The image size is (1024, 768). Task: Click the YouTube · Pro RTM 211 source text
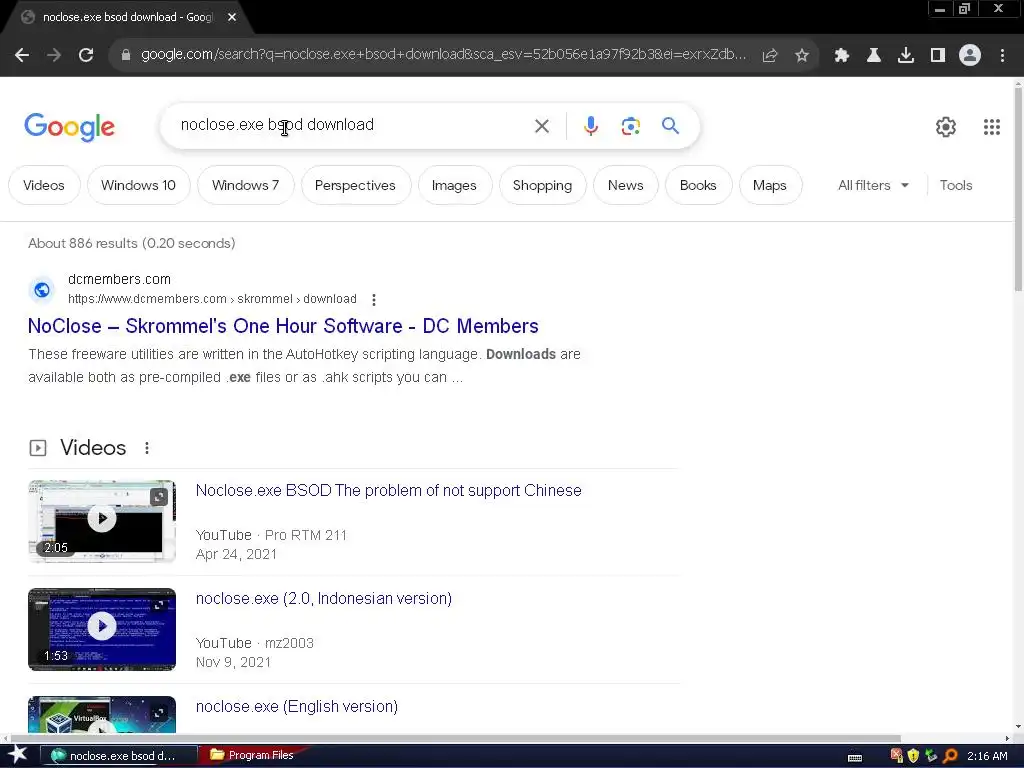(x=271, y=535)
